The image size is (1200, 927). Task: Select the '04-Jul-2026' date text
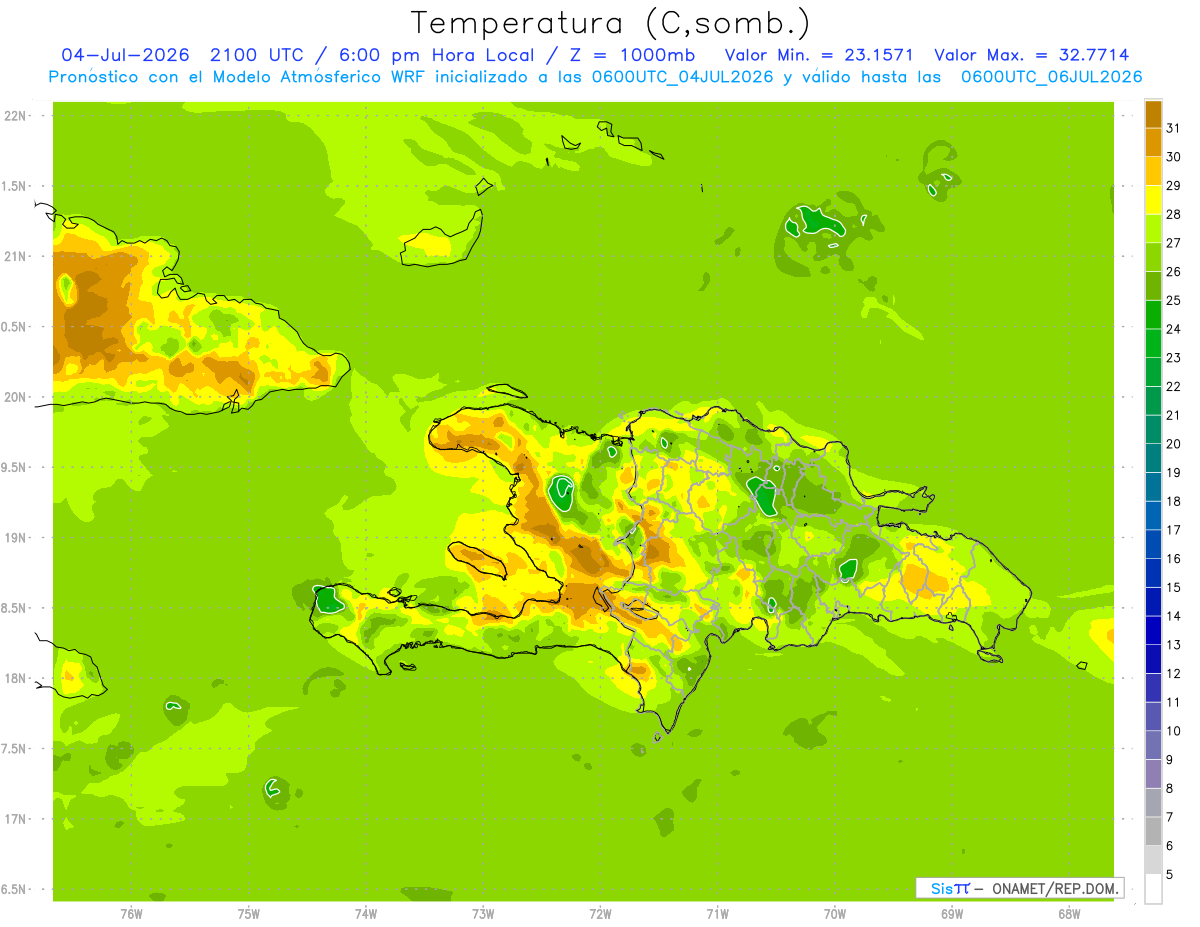(127, 55)
